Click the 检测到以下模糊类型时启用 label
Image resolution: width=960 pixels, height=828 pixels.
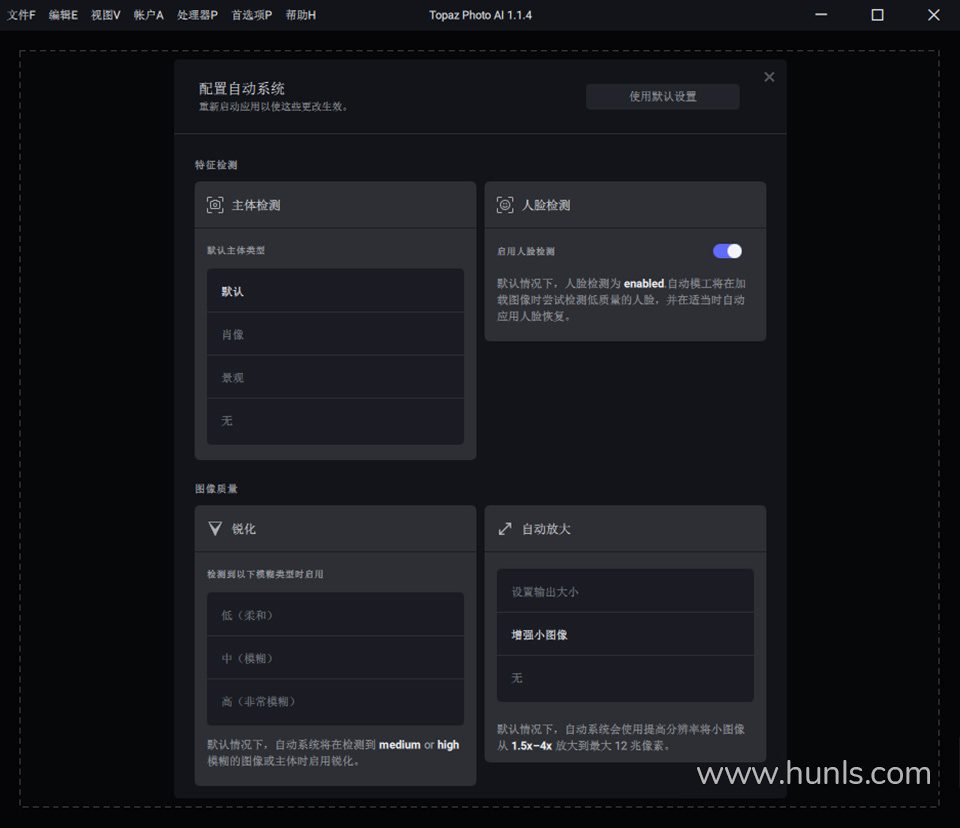click(265, 574)
